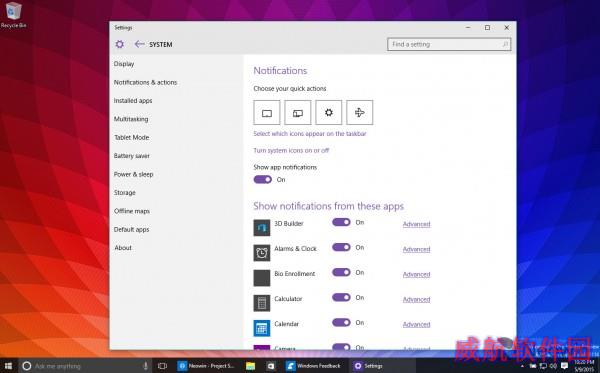Click the Notifications heading text
The width and height of the screenshot is (600, 373).
click(x=280, y=71)
